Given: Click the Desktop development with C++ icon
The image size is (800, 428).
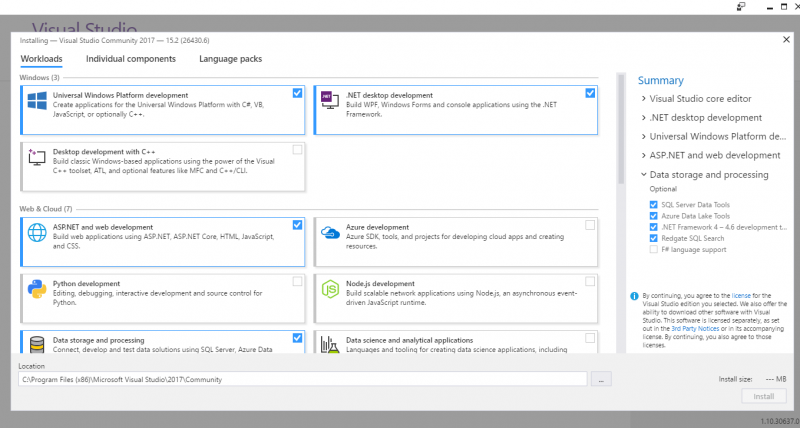Looking at the screenshot, I should (x=37, y=158).
